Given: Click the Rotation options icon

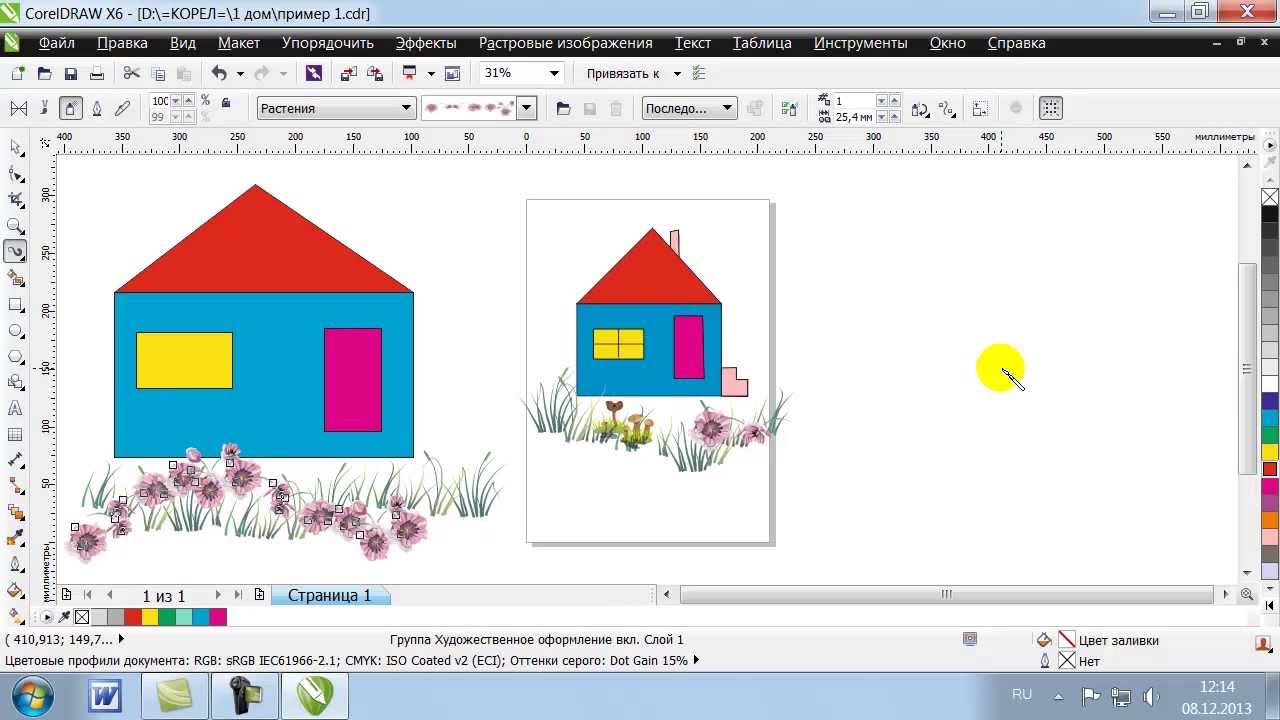Looking at the screenshot, I should pyautogui.click(x=920, y=108).
